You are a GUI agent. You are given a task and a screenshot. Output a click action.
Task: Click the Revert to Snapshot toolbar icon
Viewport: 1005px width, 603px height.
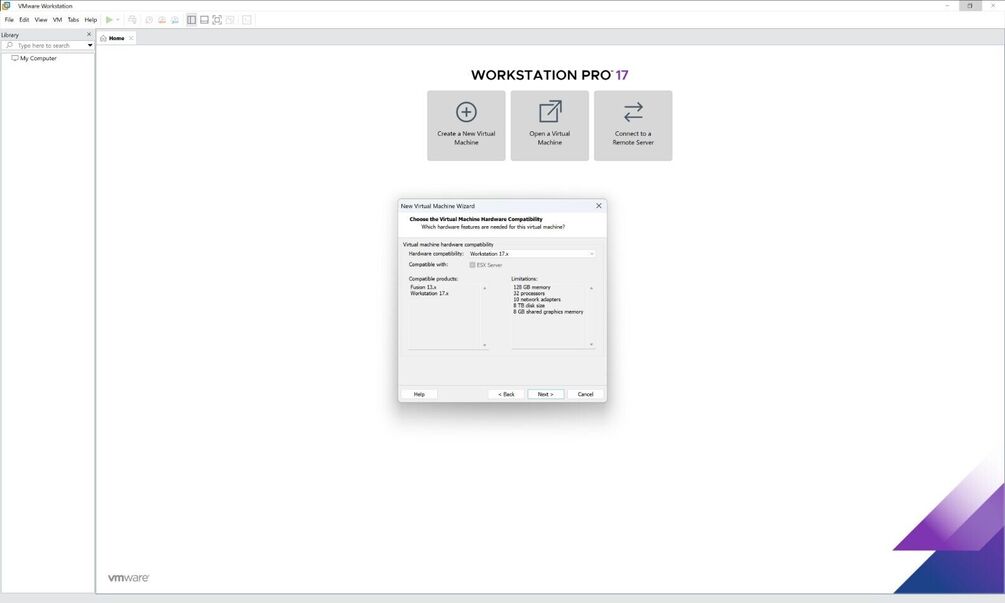[x=162, y=20]
